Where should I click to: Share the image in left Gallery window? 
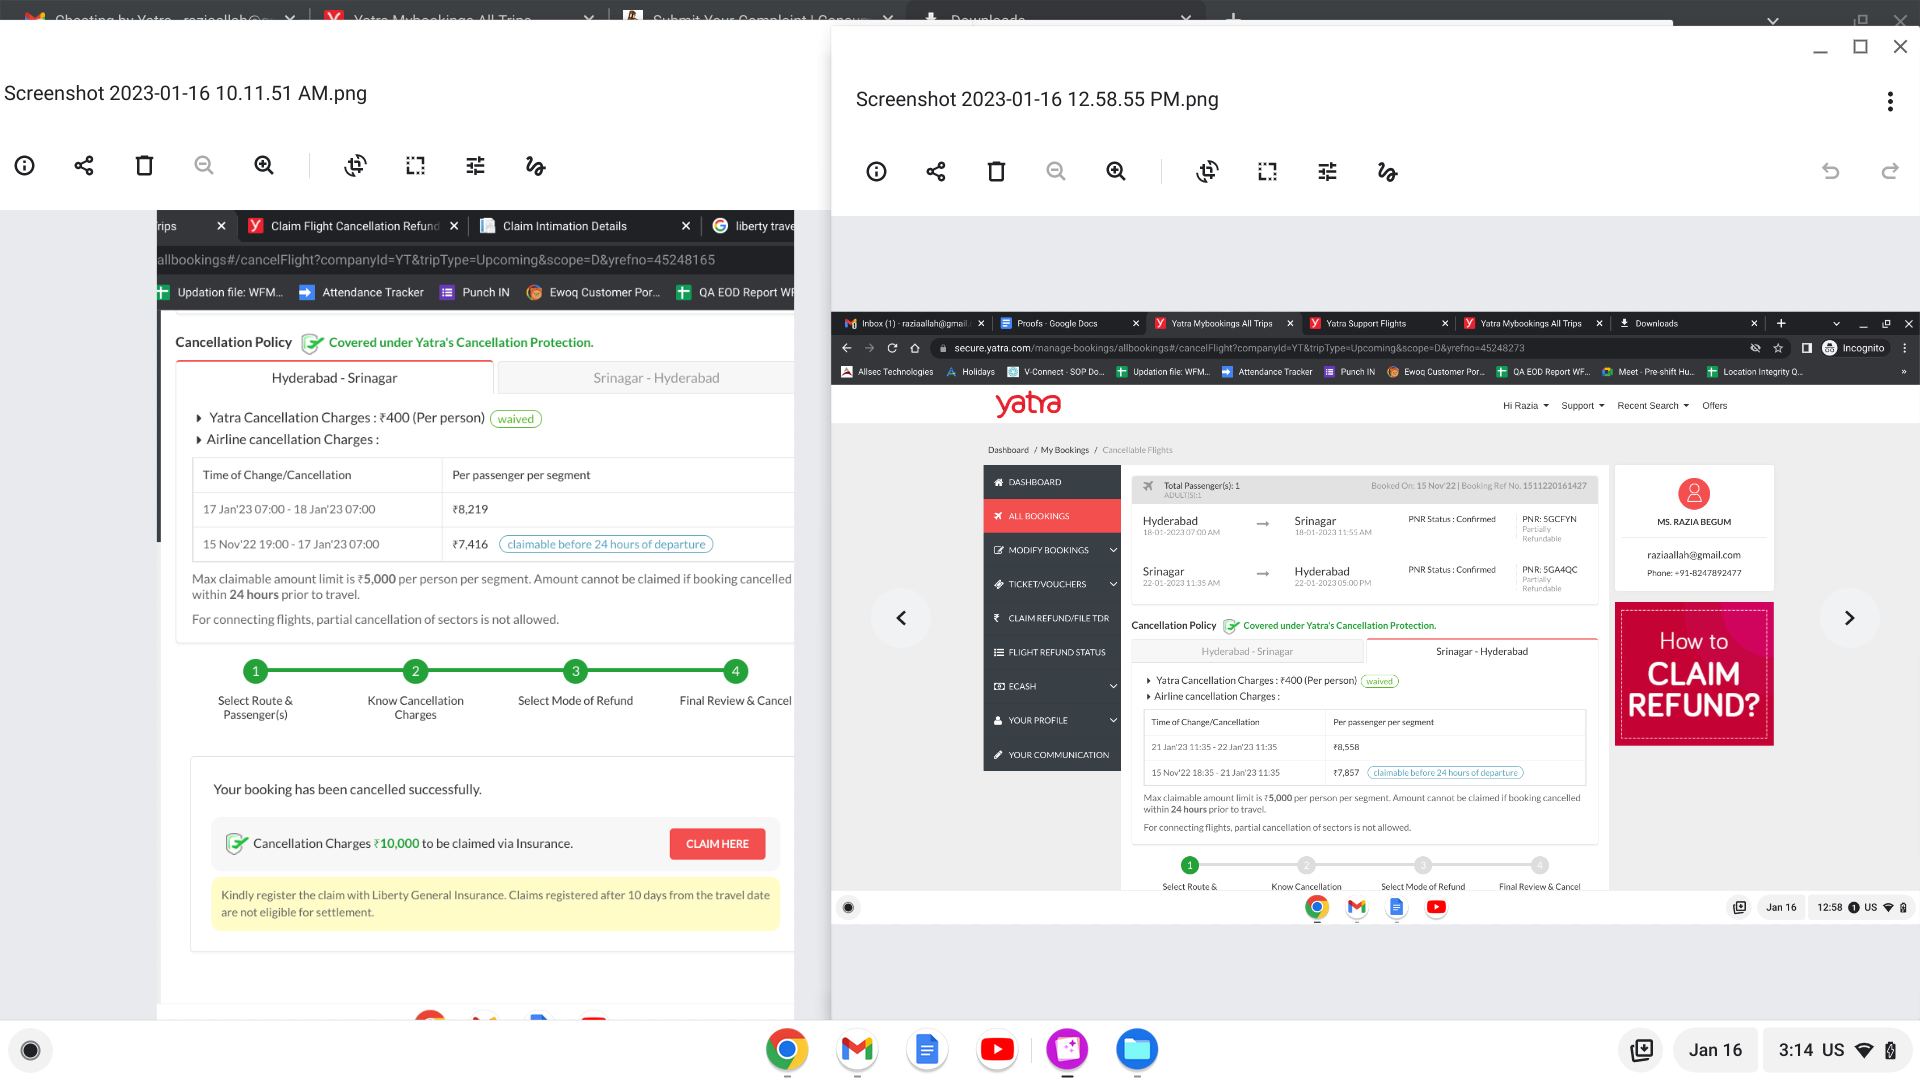tap(84, 166)
